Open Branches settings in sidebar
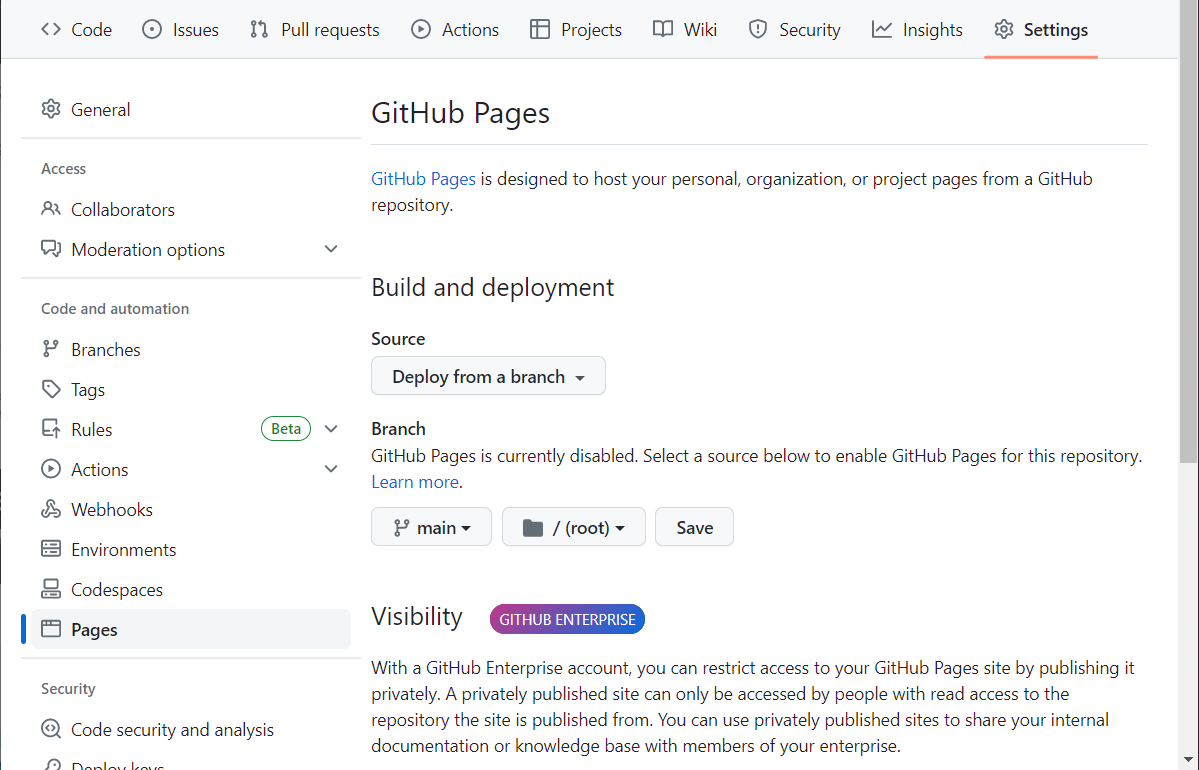 [191, 349]
